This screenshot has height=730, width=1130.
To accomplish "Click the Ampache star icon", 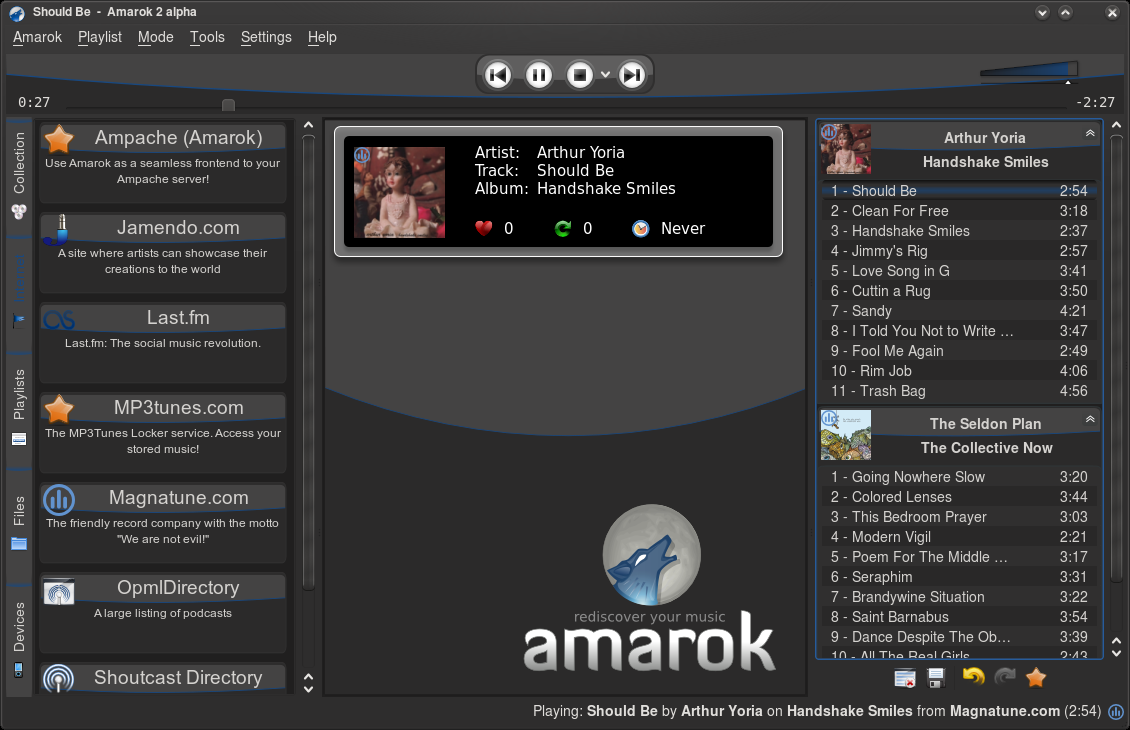I will point(59,138).
